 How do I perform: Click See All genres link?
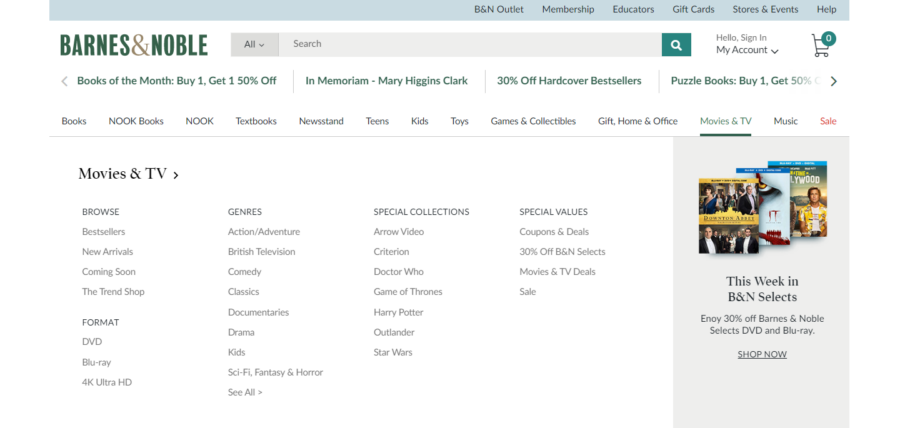coord(245,392)
